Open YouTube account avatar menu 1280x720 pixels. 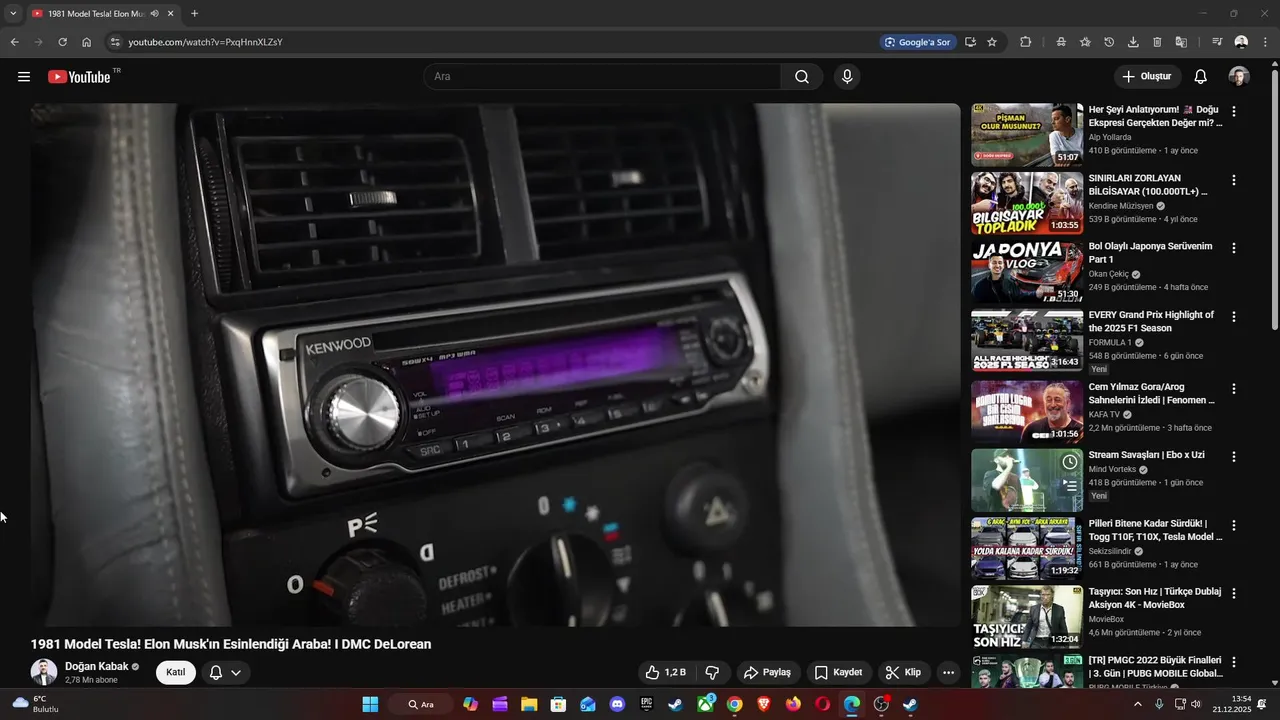tap(1239, 77)
